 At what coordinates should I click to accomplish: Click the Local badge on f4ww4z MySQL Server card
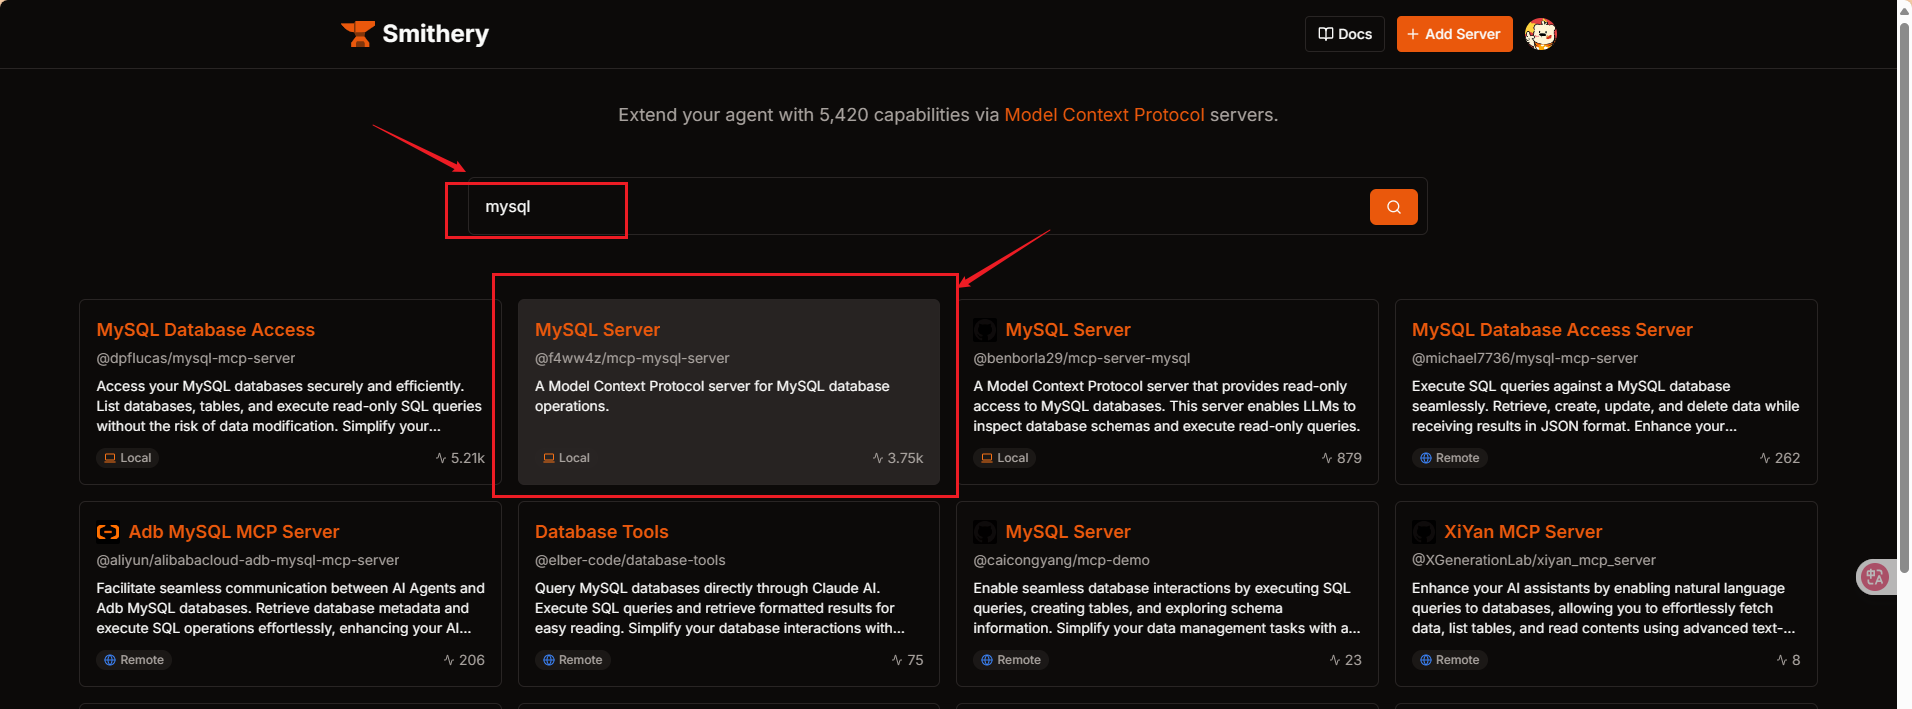pyautogui.click(x=566, y=458)
